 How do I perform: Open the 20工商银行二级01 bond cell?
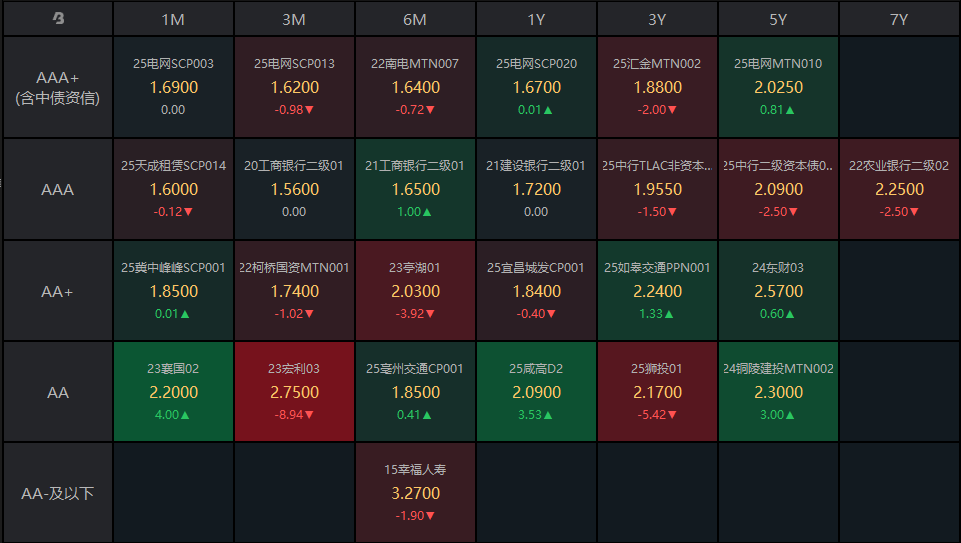[294, 189]
